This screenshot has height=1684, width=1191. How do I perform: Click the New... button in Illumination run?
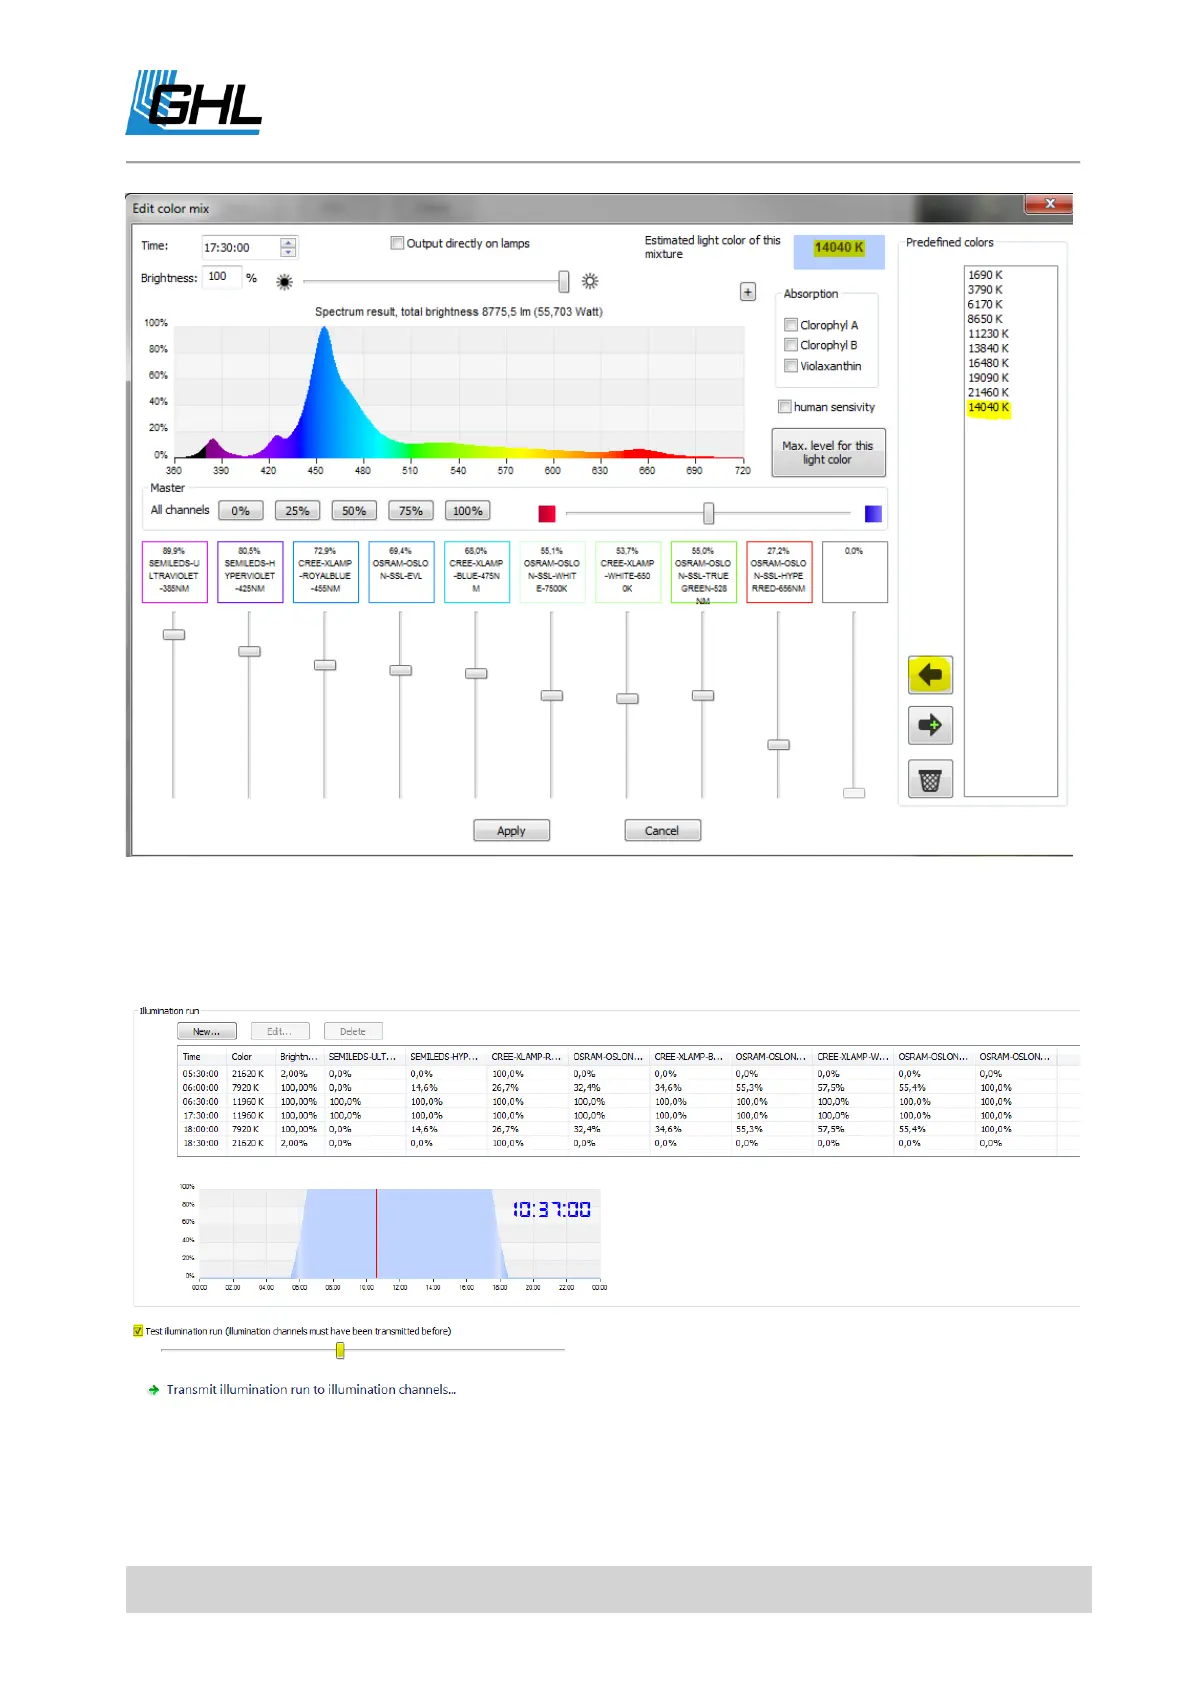(x=207, y=1031)
